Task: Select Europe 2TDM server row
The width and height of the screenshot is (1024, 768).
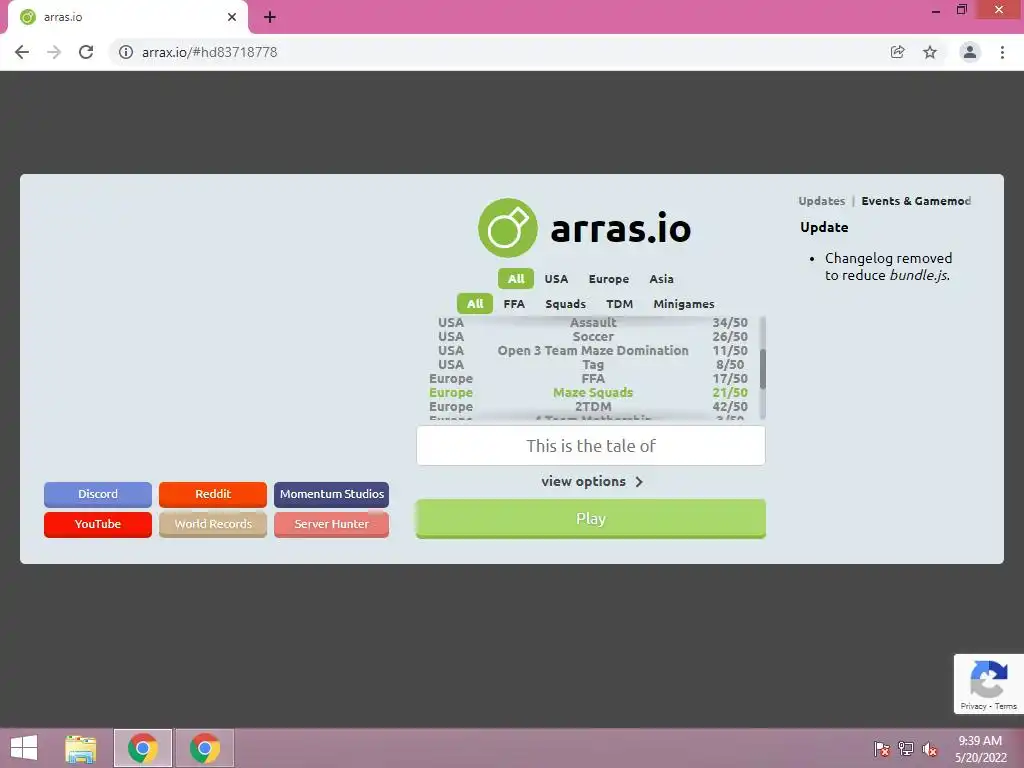Action: pyautogui.click(x=592, y=407)
